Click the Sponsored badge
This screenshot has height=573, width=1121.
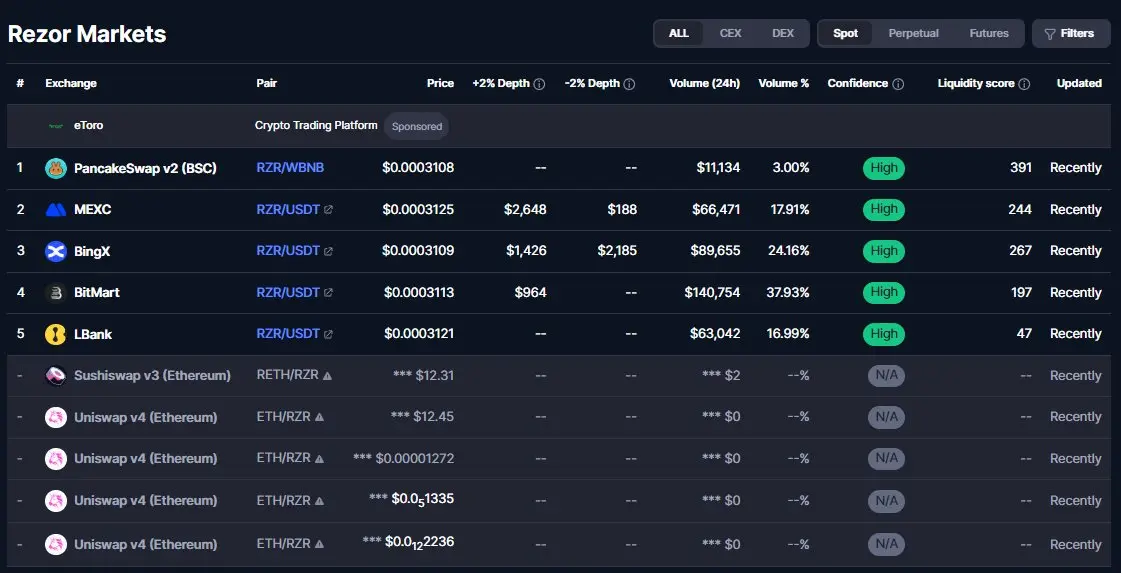[x=417, y=126]
